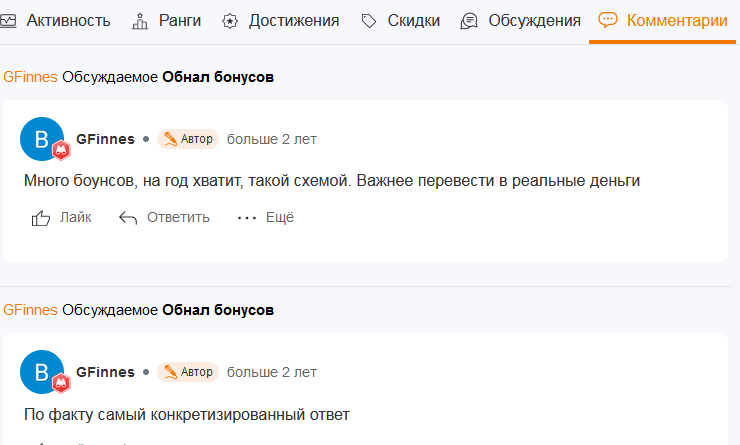740x445 pixels.
Task: Click GFinnes avatar in the first comment
Action: pyautogui.click(x=42, y=139)
